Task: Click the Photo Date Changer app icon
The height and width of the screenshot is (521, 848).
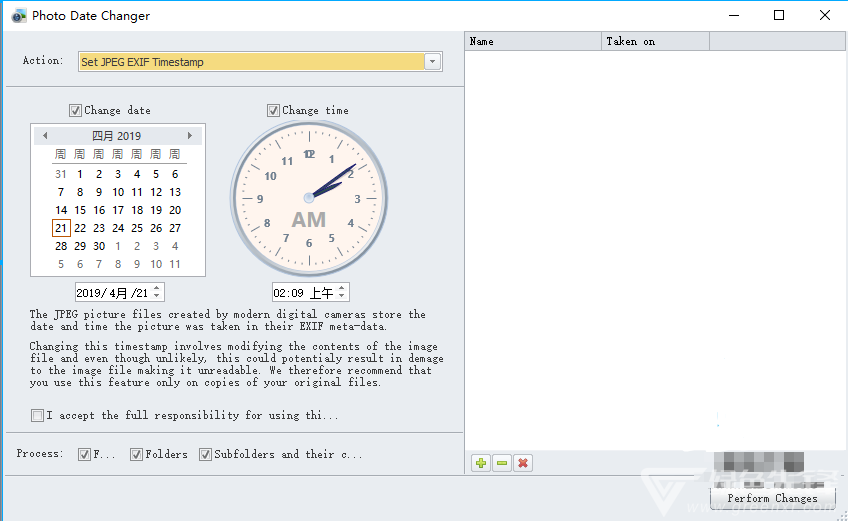Action: (19, 16)
